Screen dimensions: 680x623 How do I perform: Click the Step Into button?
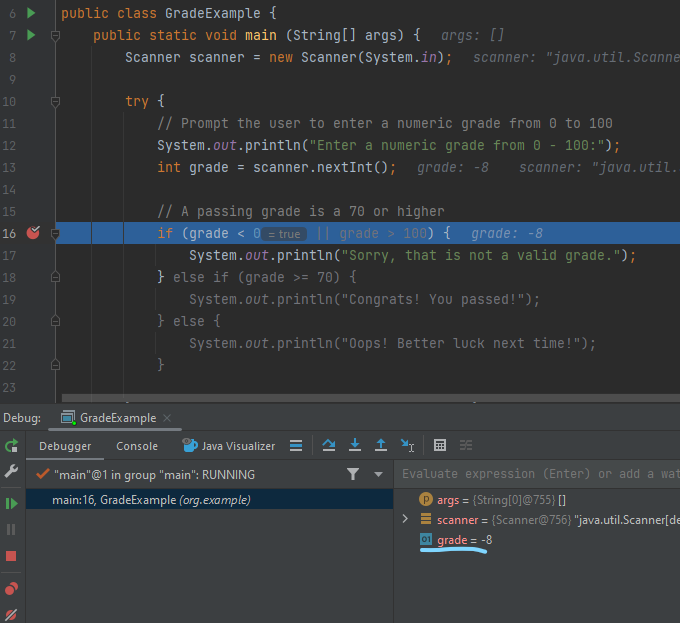coord(355,445)
